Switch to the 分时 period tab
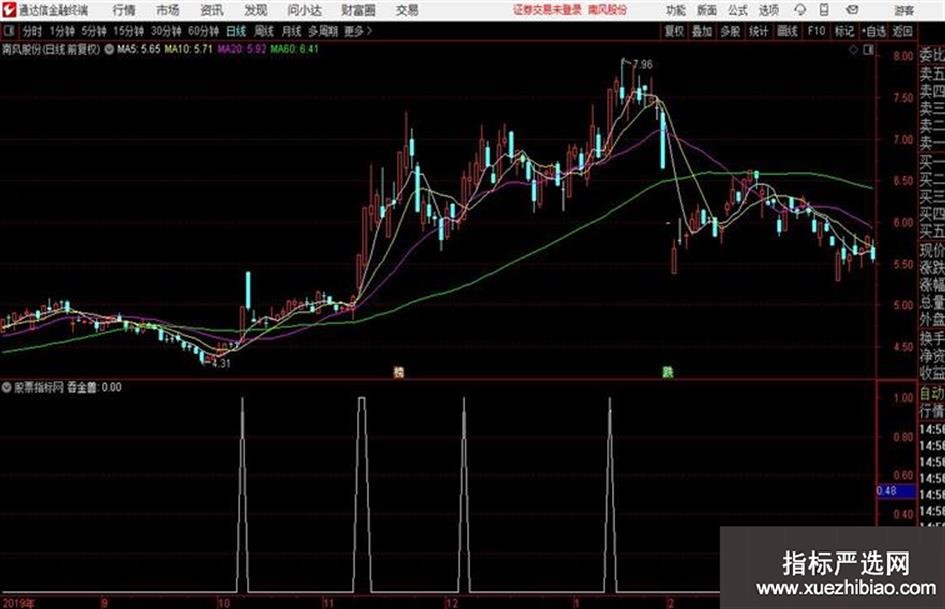The height and width of the screenshot is (609, 945). coord(33,31)
